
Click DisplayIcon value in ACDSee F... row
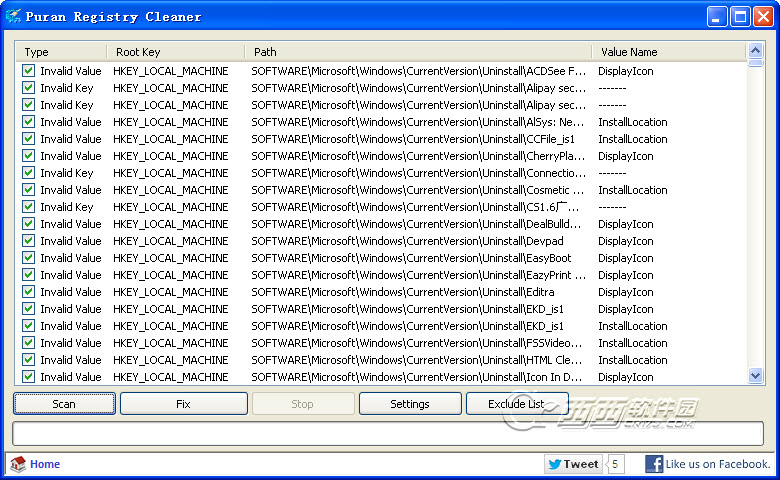pos(626,71)
